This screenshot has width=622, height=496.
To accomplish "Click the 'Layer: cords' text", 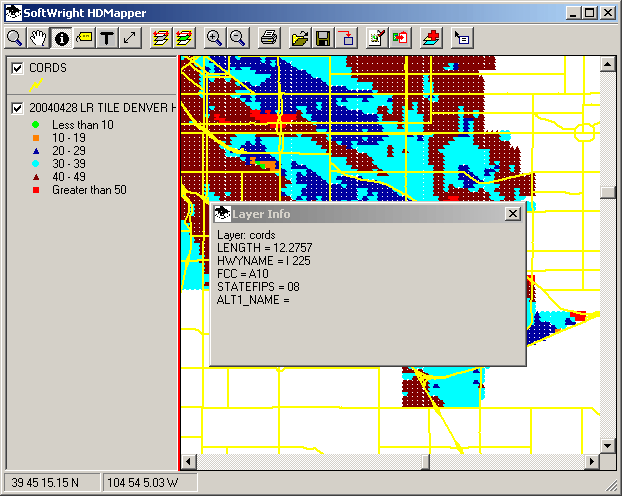I will click(246, 235).
